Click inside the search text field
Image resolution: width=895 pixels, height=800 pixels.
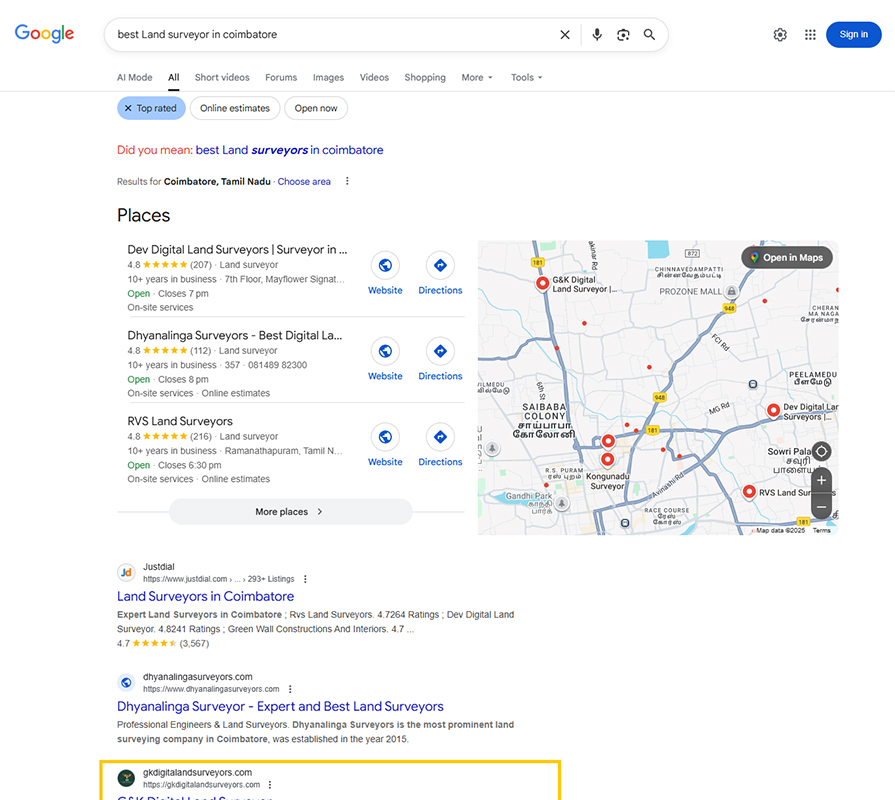pyautogui.click(x=330, y=35)
